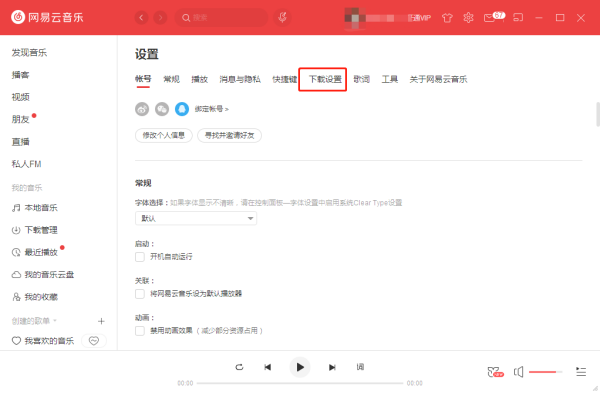The height and width of the screenshot is (393, 600).
Task: Open the skin/theme shirt icon
Action: pos(447,18)
